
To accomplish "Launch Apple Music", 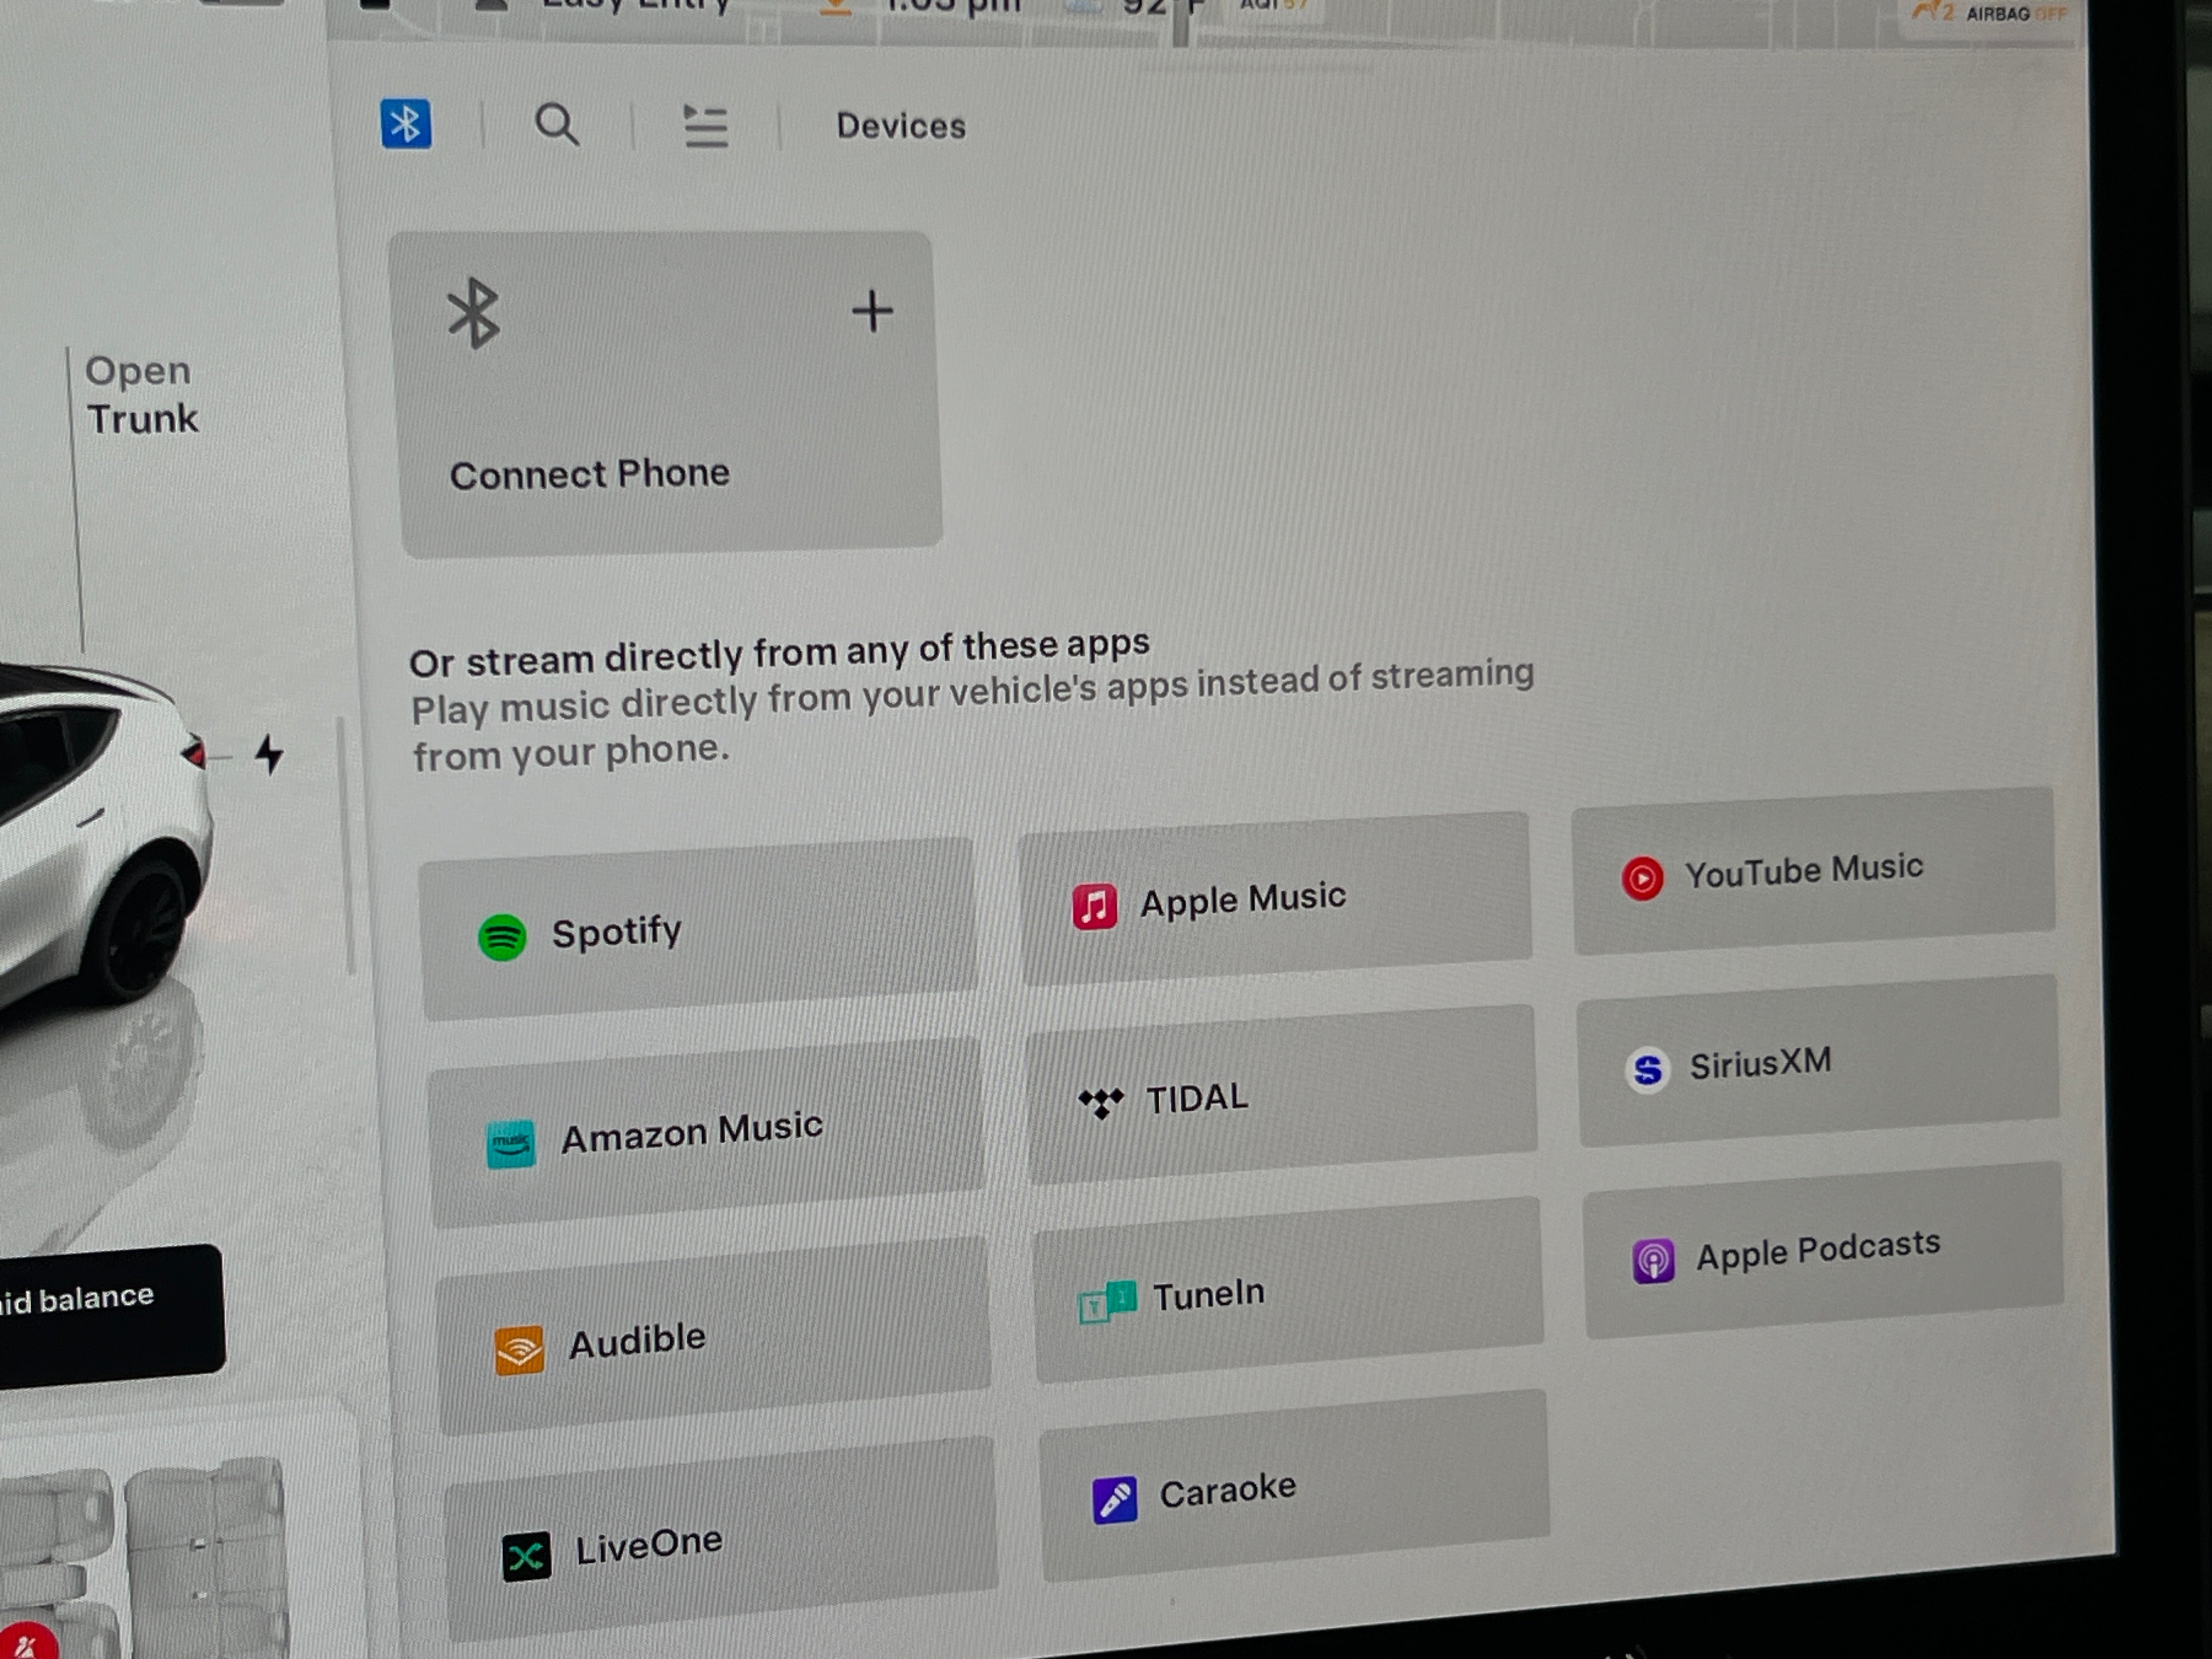I will point(1275,898).
